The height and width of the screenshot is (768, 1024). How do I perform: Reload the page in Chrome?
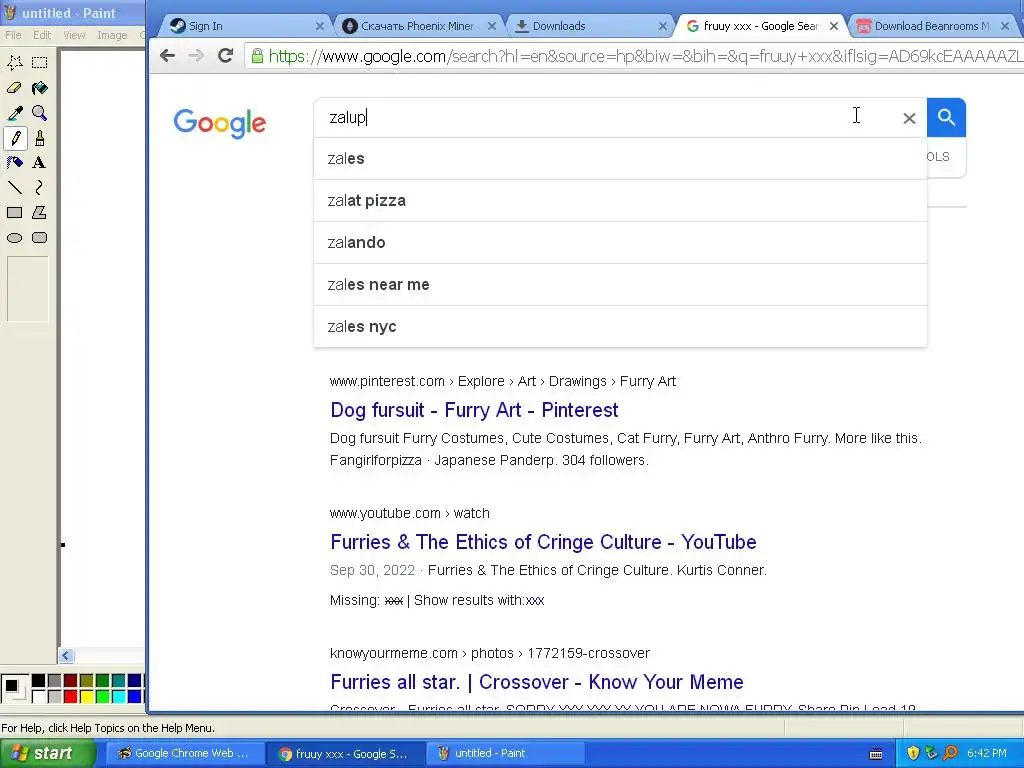(225, 56)
